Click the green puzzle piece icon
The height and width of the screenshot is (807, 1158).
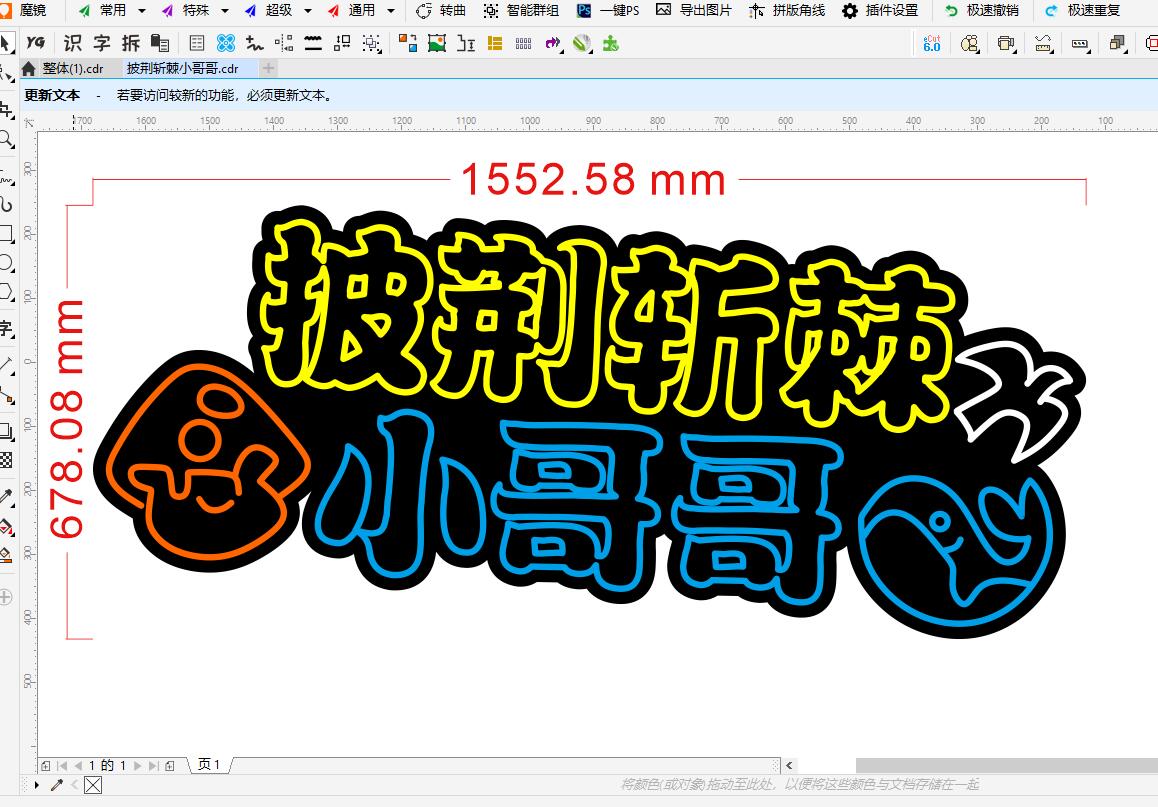pos(611,44)
